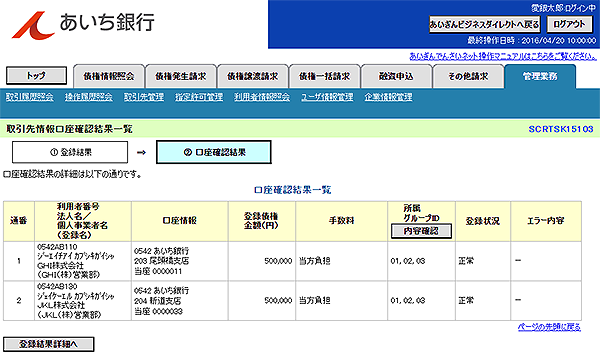Screen dimensions: 600x364
Task: Click the 最終操作日時 timestamp text
Action: click(532, 41)
